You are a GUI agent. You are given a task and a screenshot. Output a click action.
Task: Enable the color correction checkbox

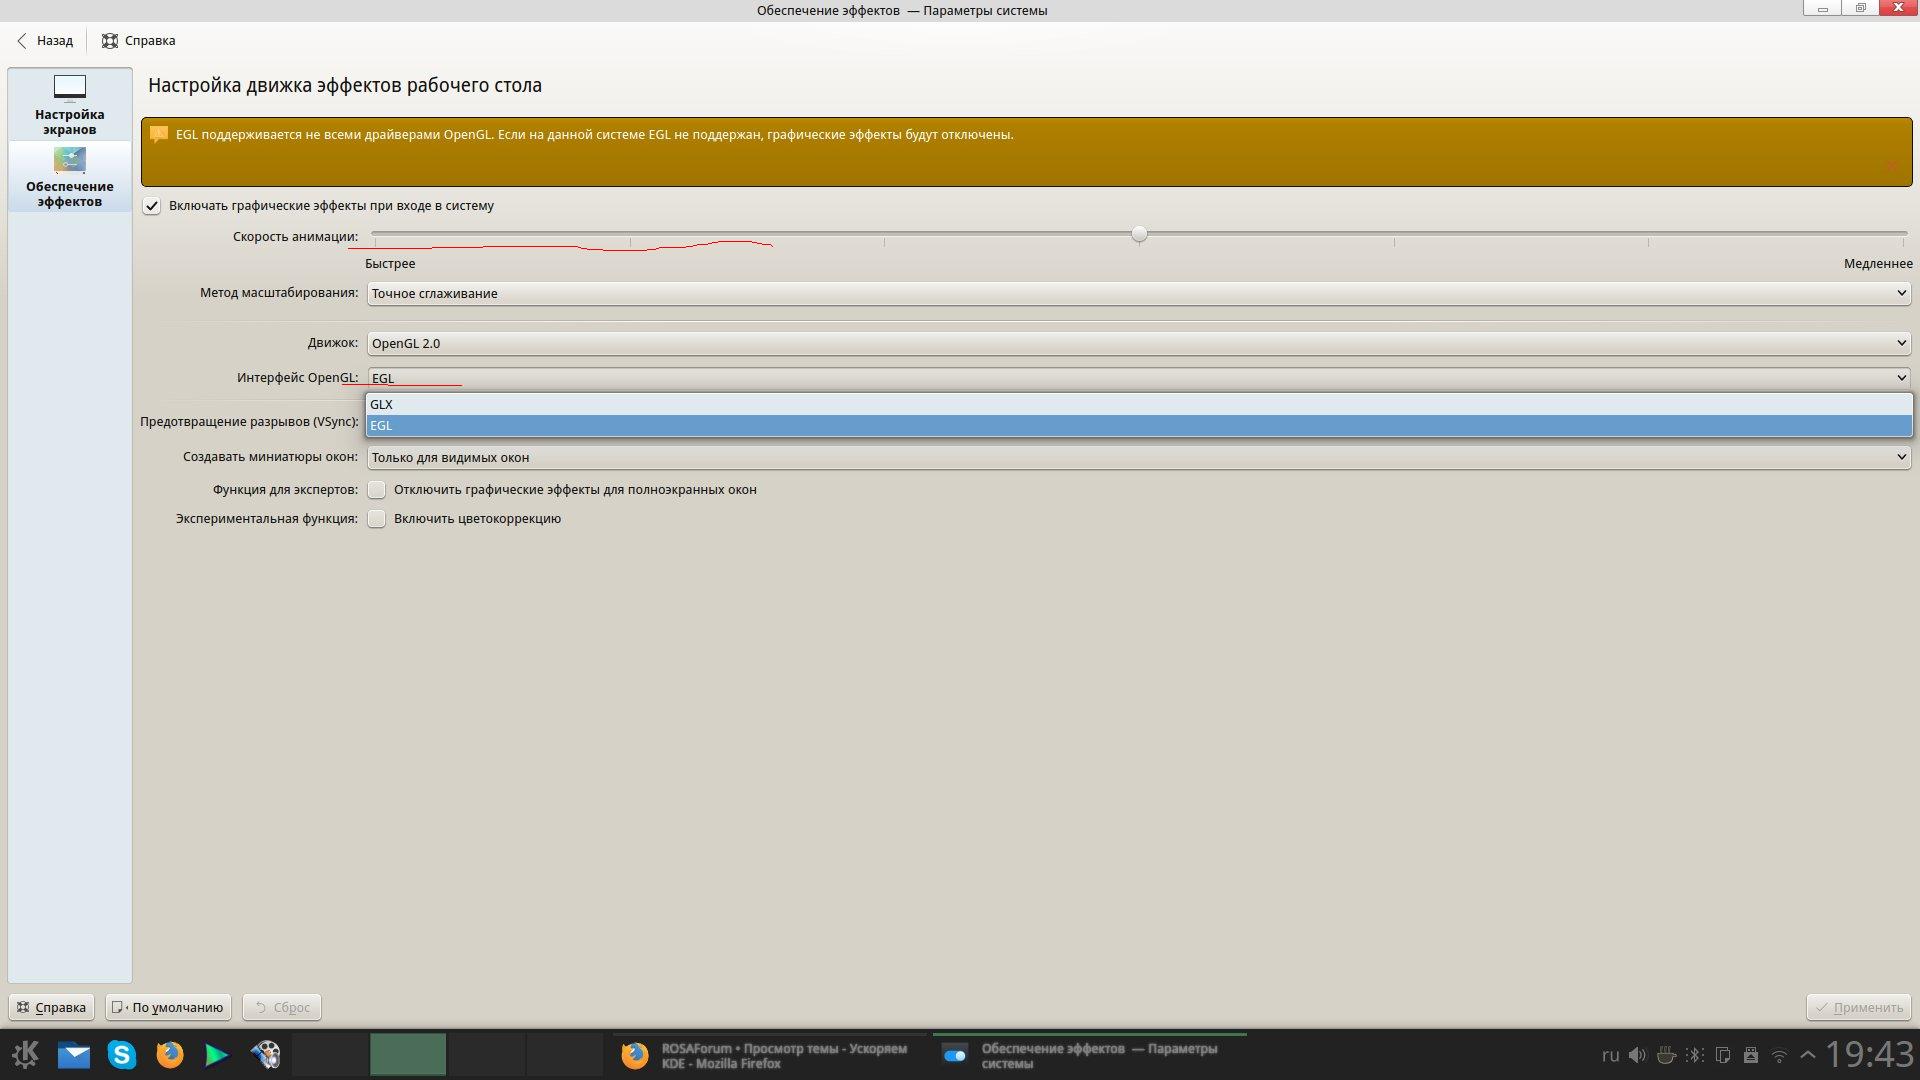click(377, 519)
